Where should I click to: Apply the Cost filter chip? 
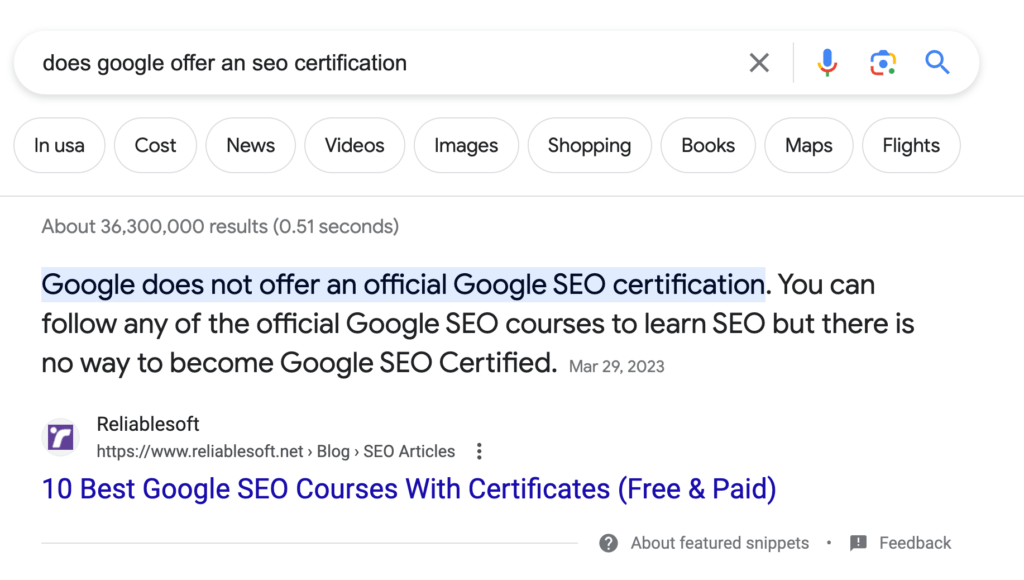(x=155, y=145)
